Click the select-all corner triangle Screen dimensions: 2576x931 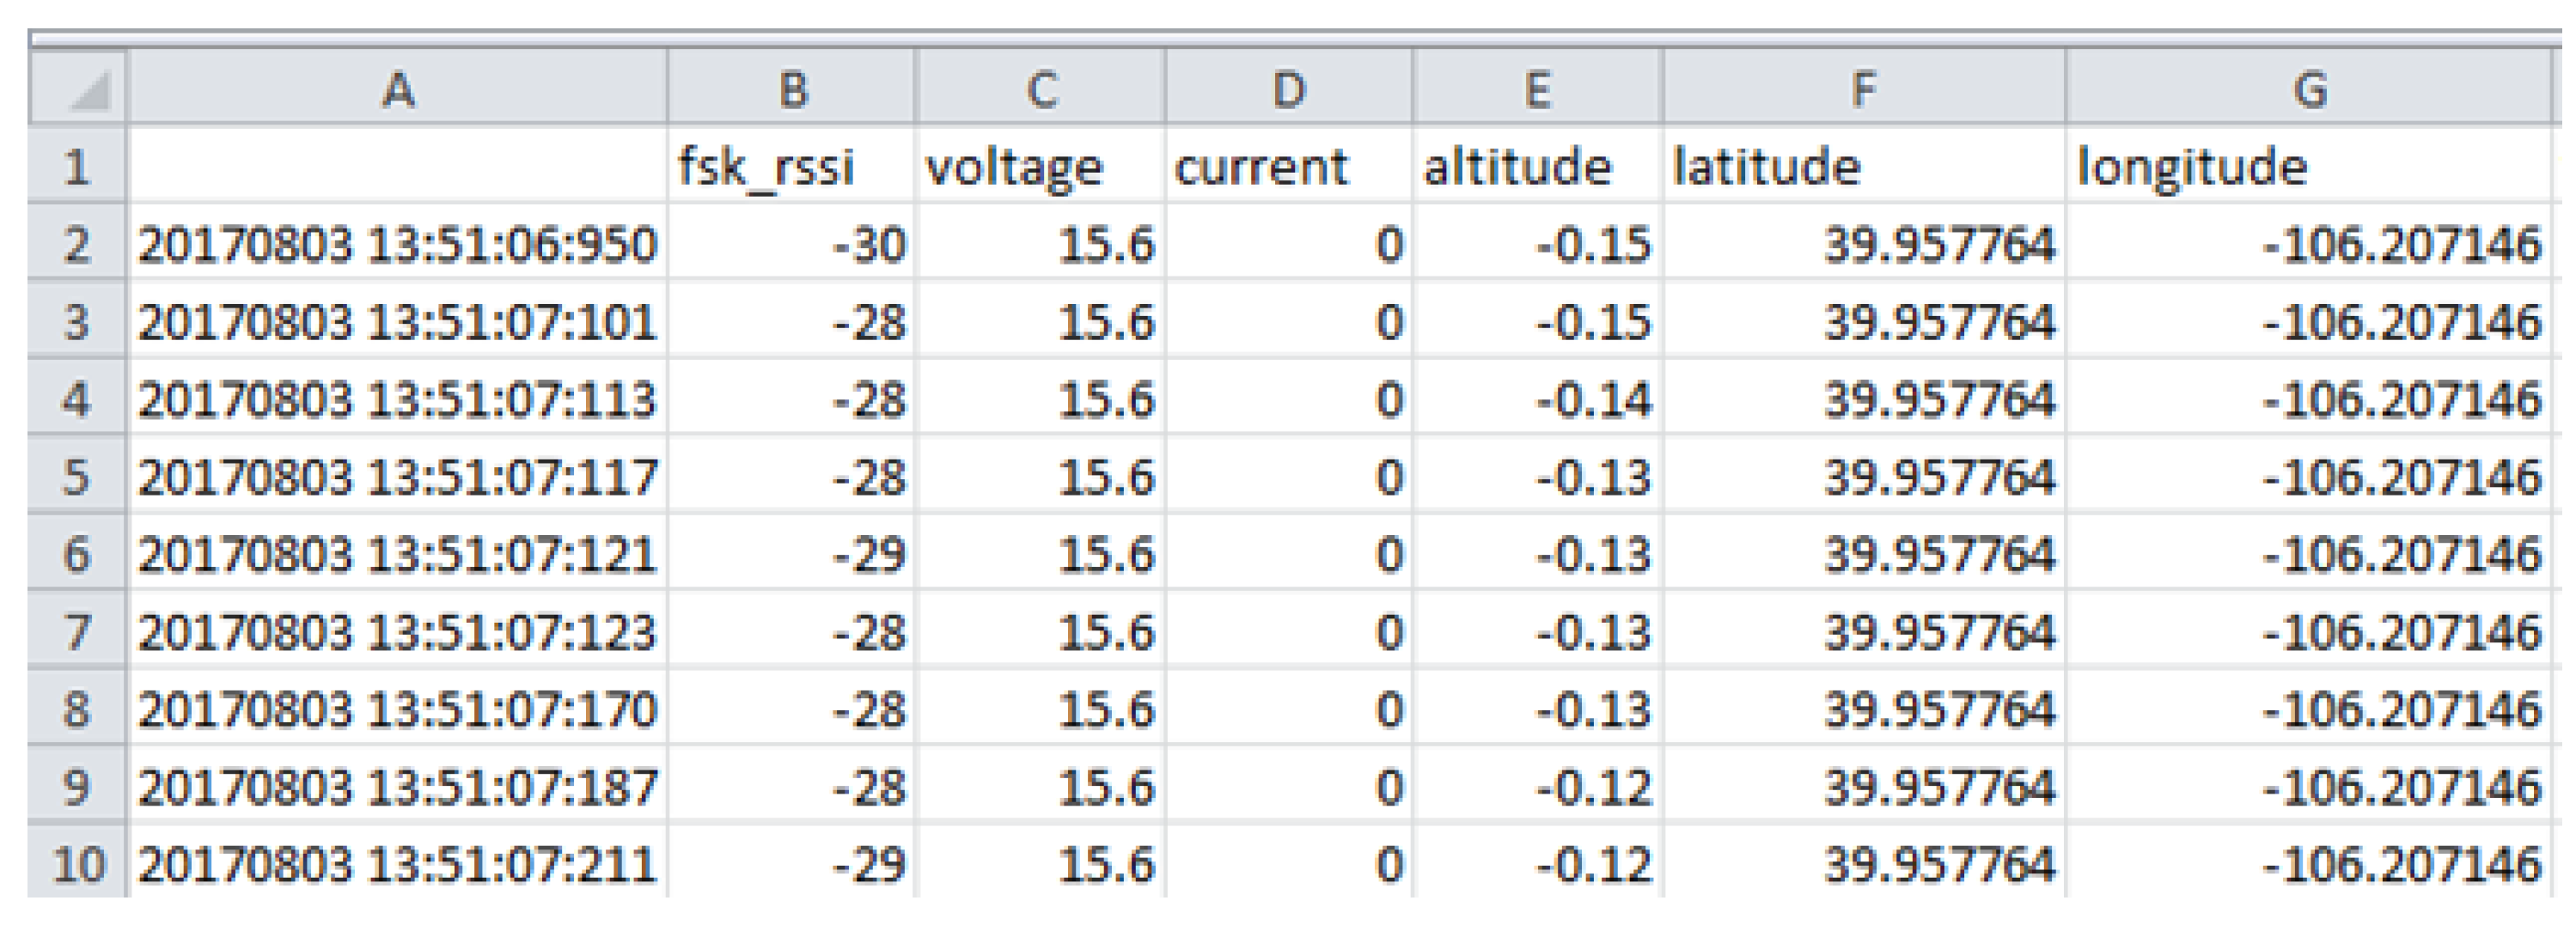coord(78,88)
